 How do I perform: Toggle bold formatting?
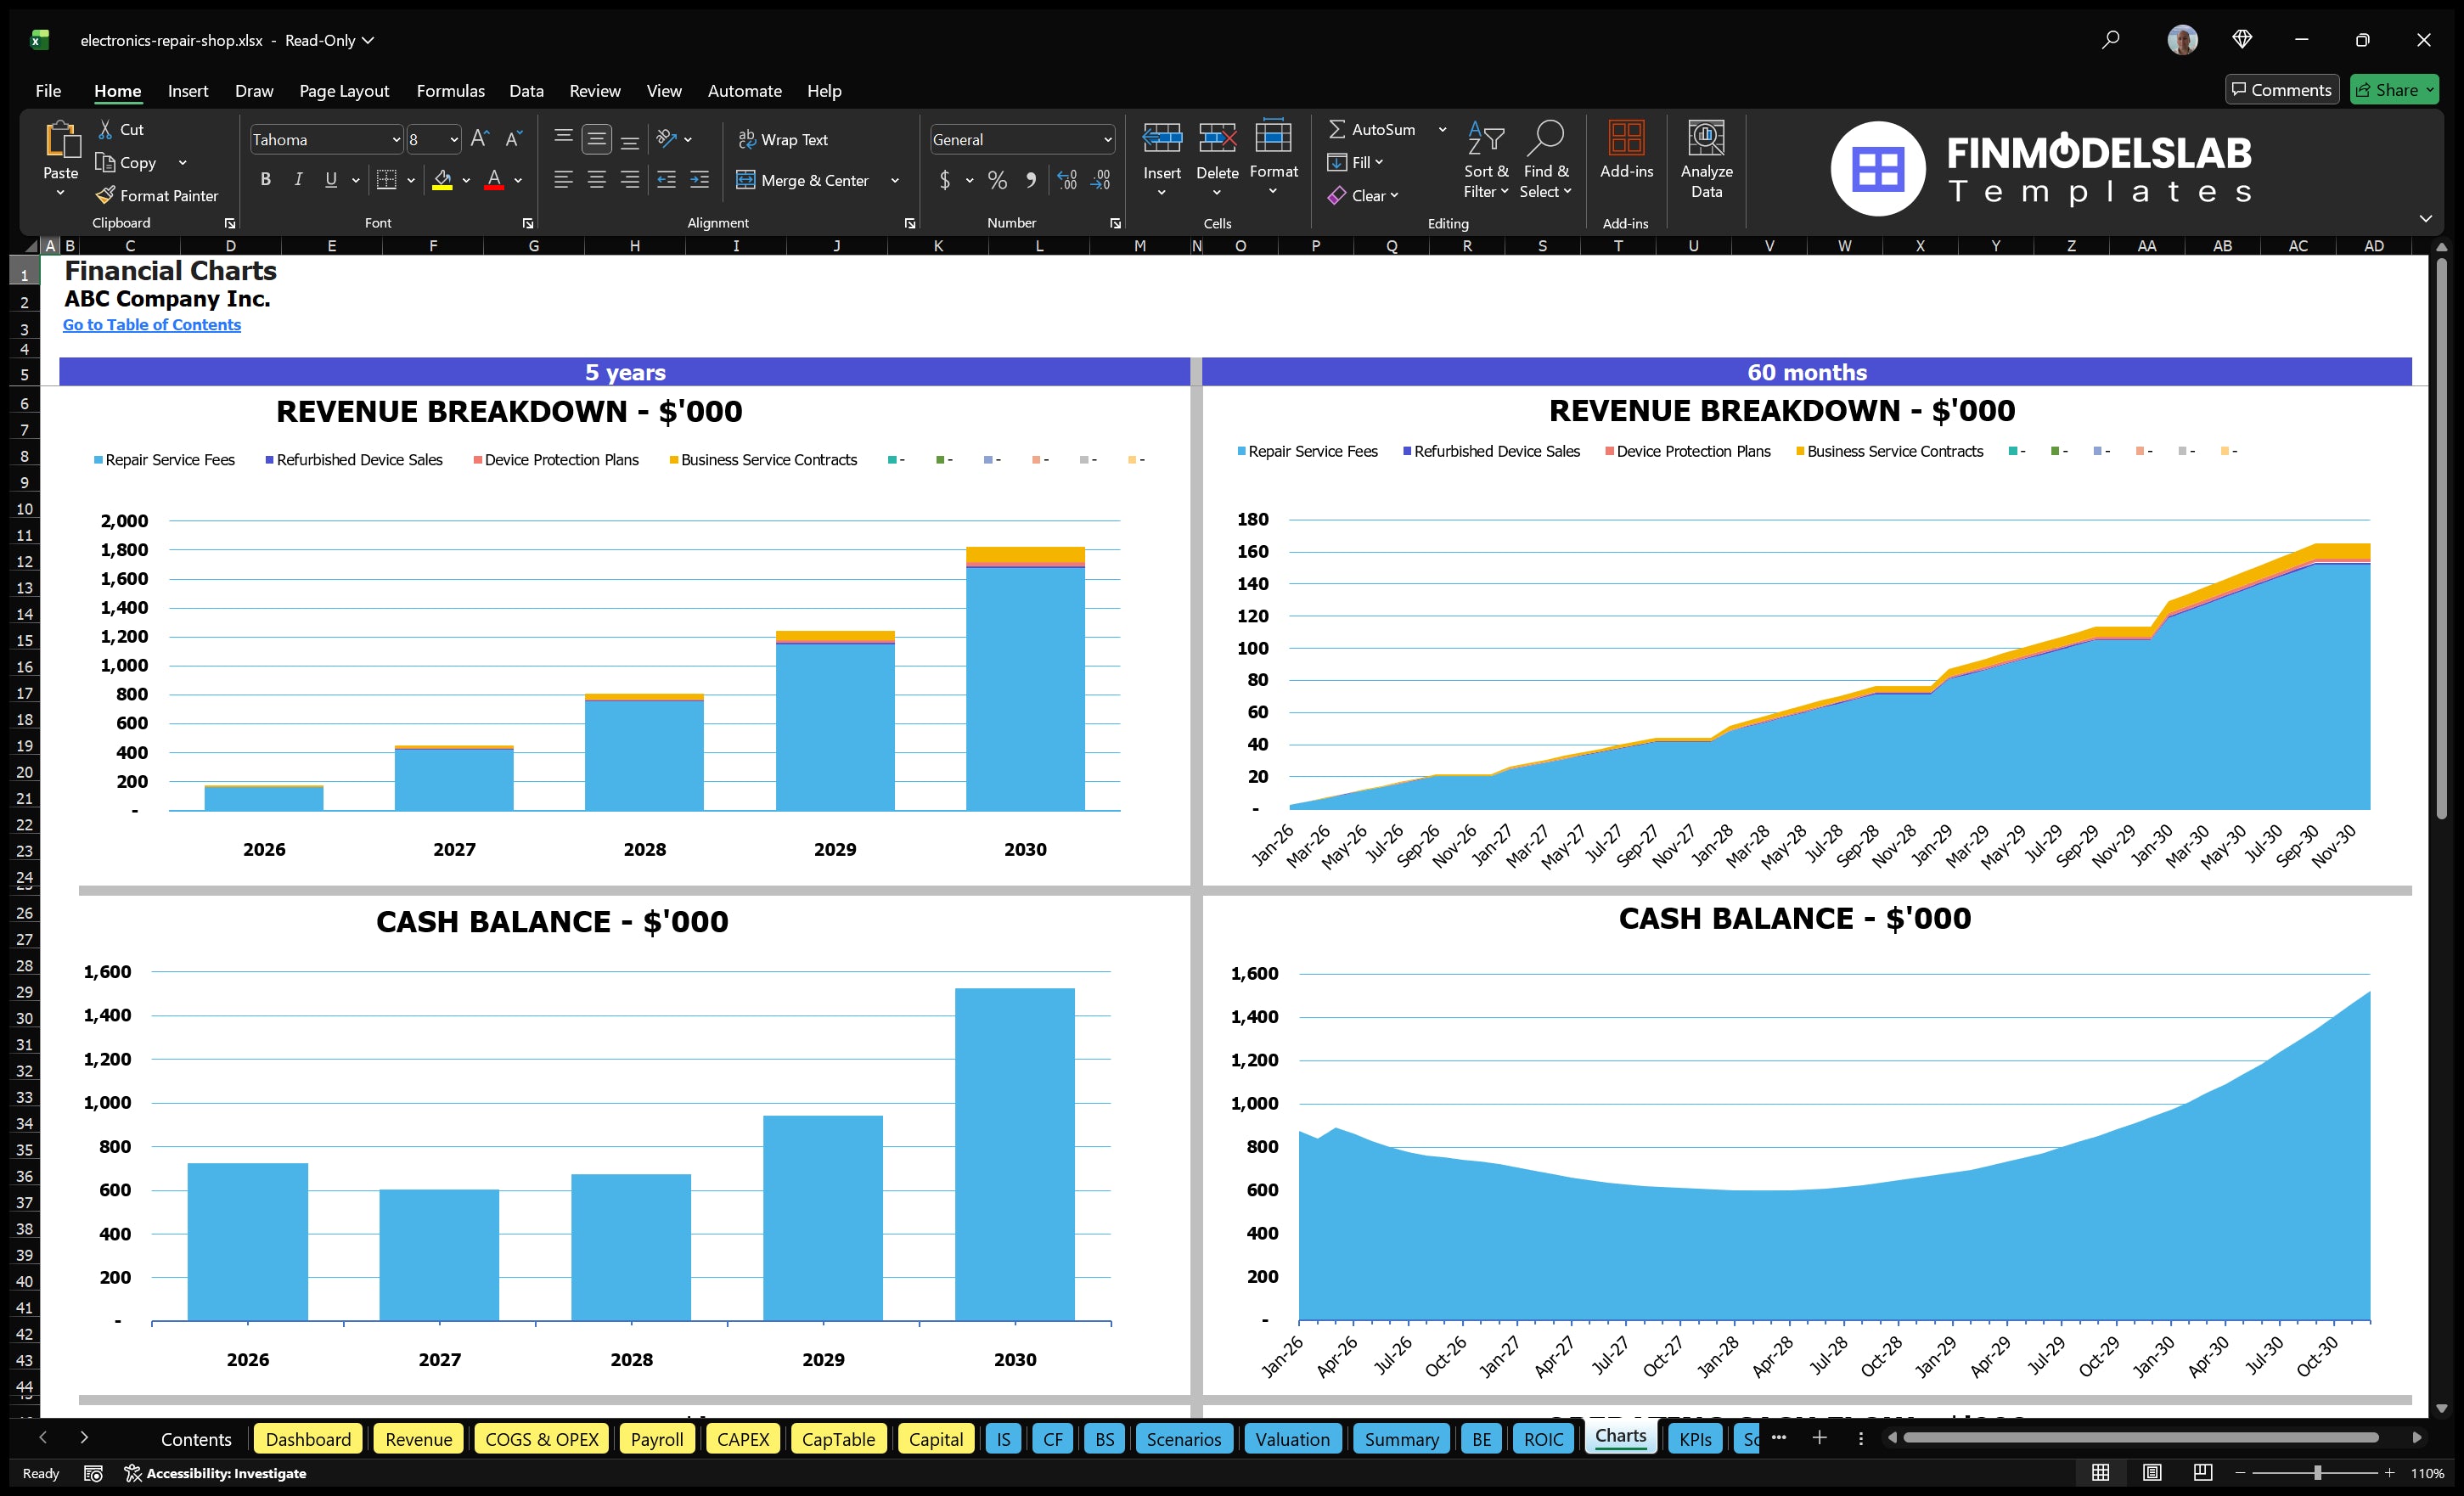pos(265,179)
